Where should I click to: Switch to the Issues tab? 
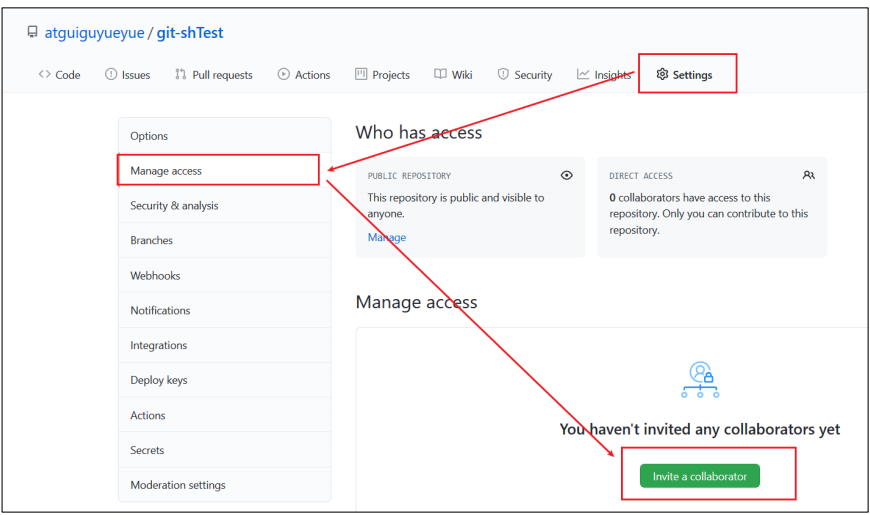(128, 74)
